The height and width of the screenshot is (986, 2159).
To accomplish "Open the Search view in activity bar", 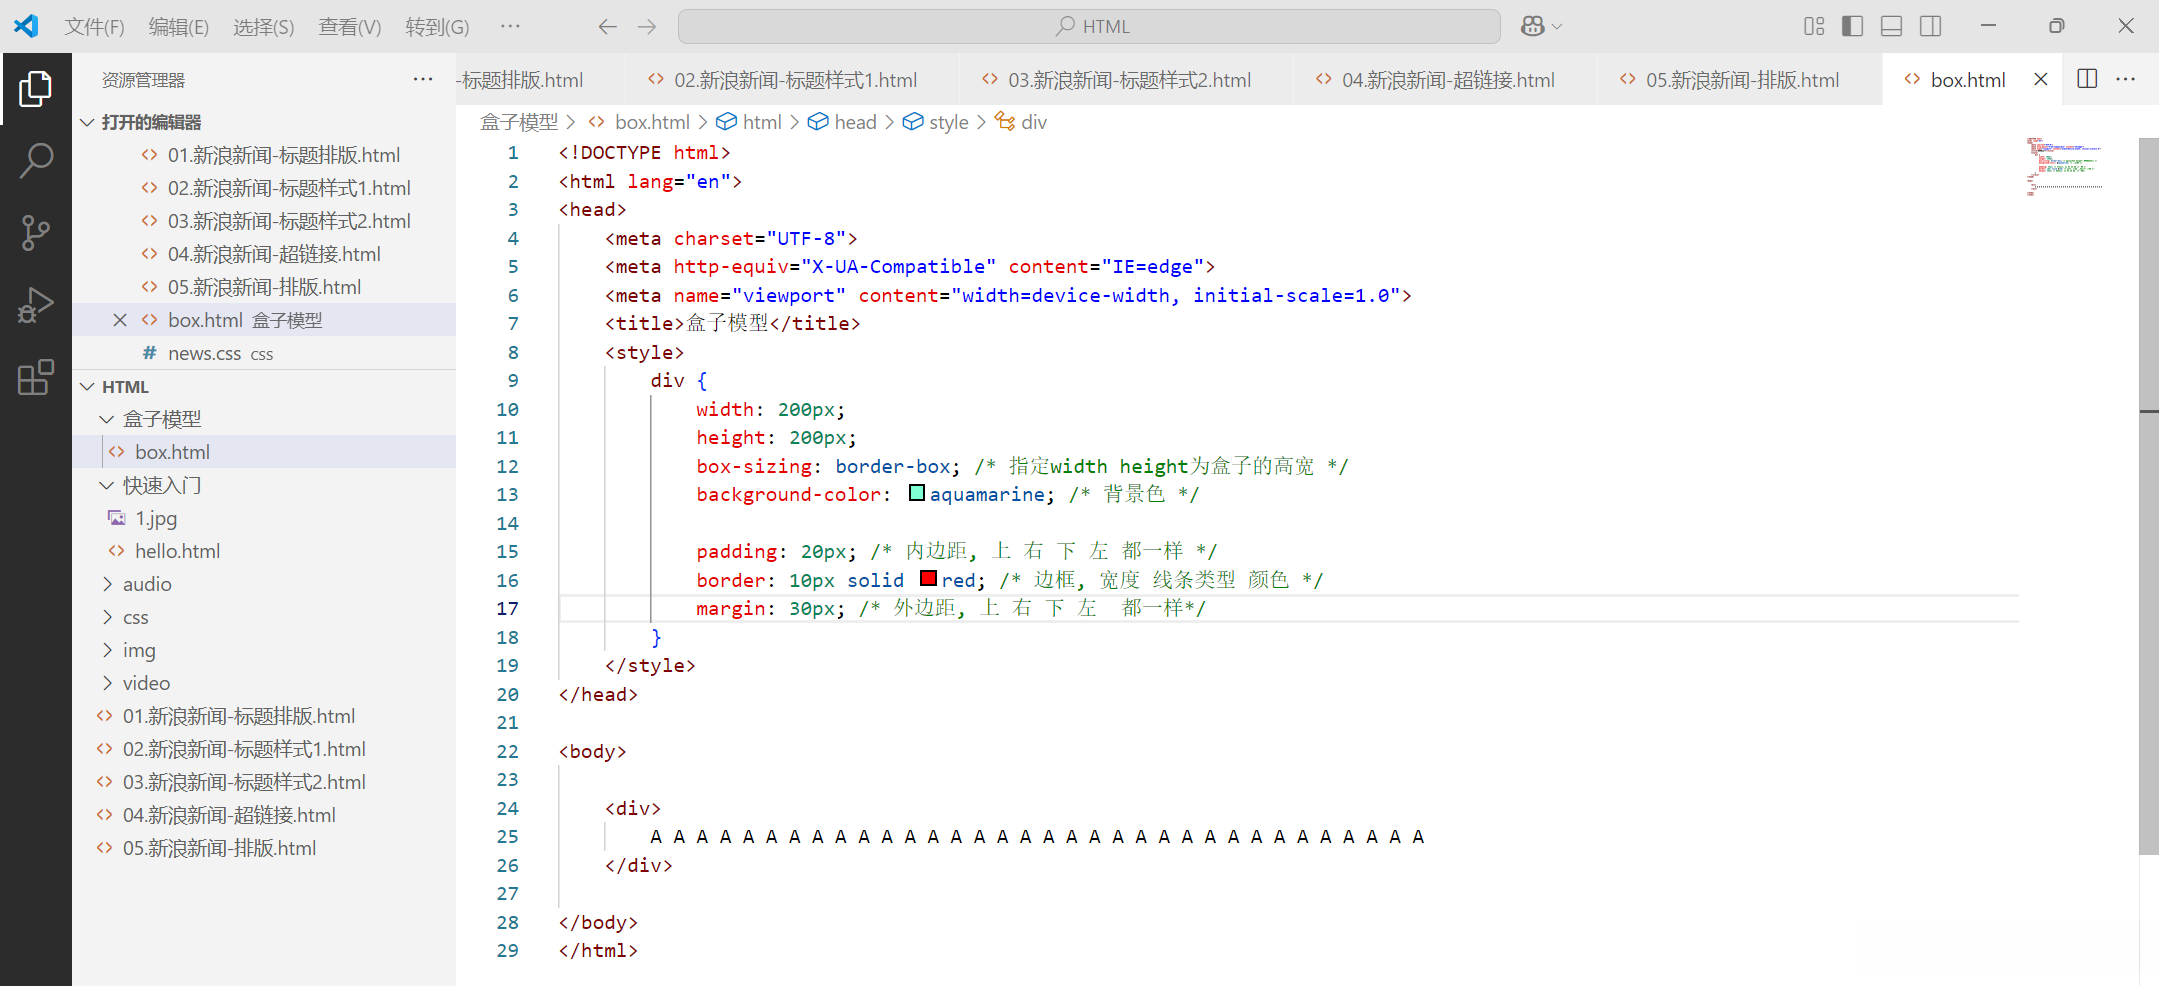I will (x=36, y=160).
